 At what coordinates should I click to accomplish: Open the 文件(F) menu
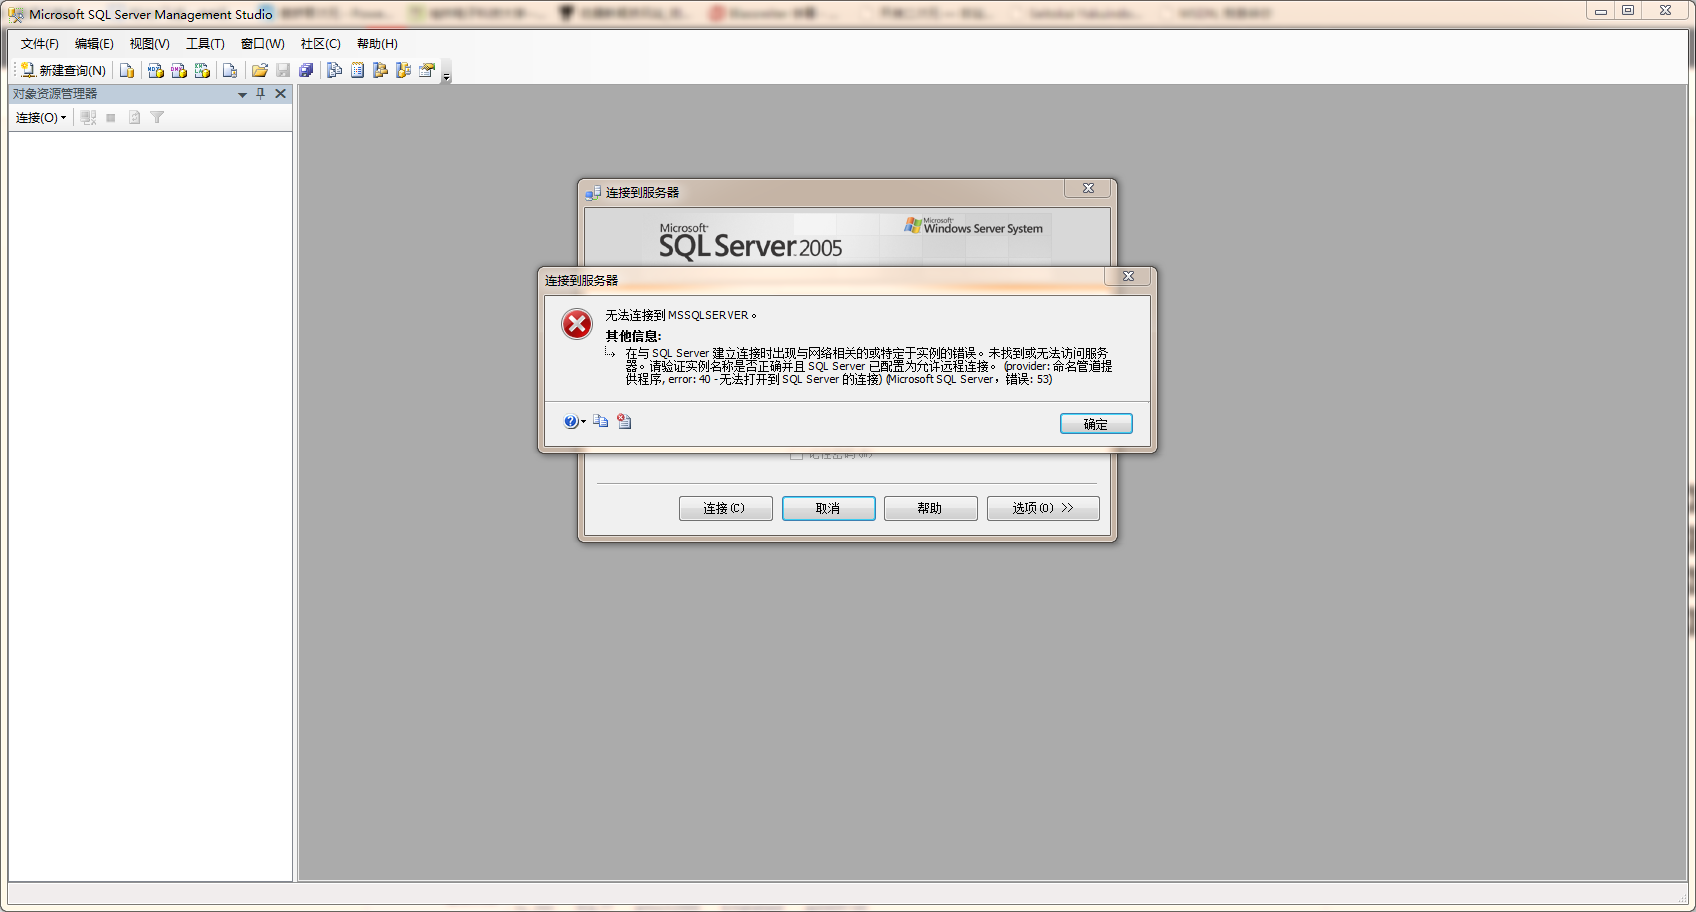(x=40, y=44)
